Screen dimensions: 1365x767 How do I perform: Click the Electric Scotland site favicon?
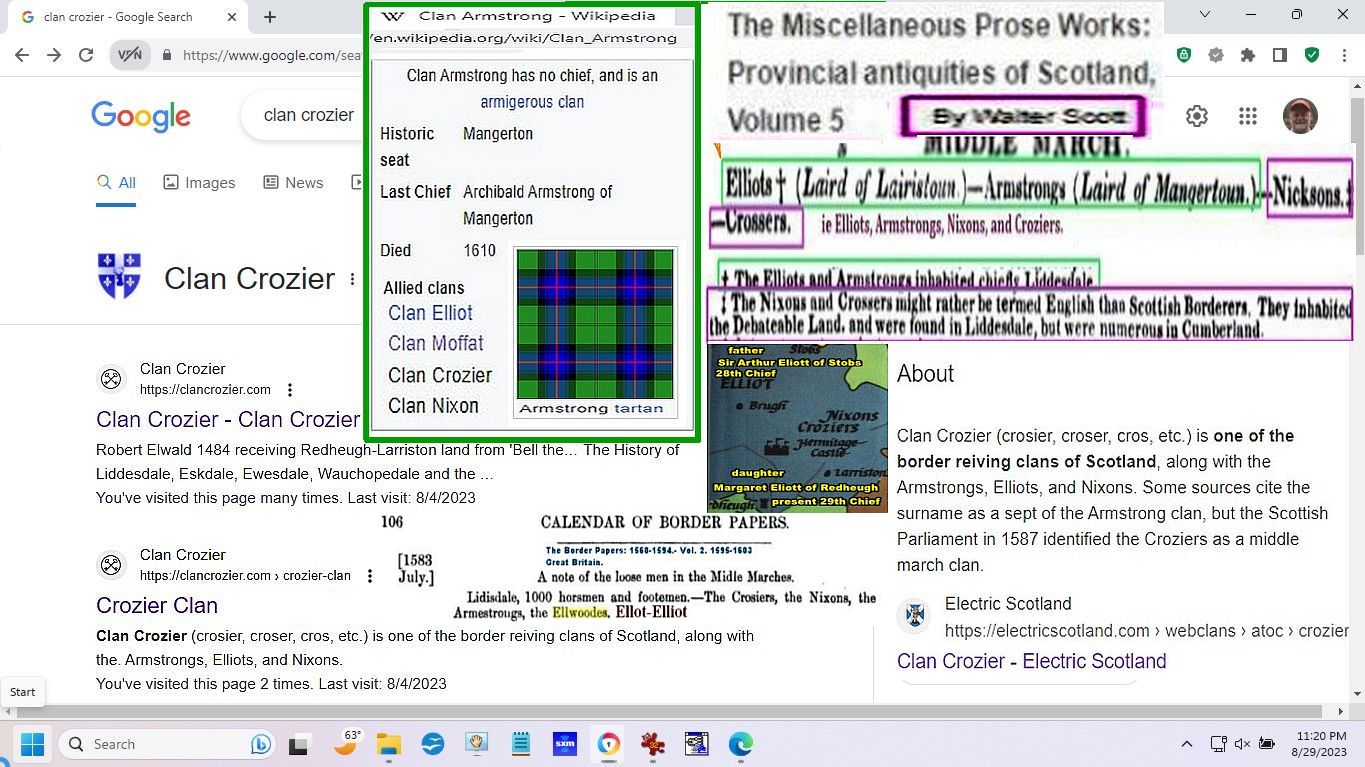coord(914,615)
